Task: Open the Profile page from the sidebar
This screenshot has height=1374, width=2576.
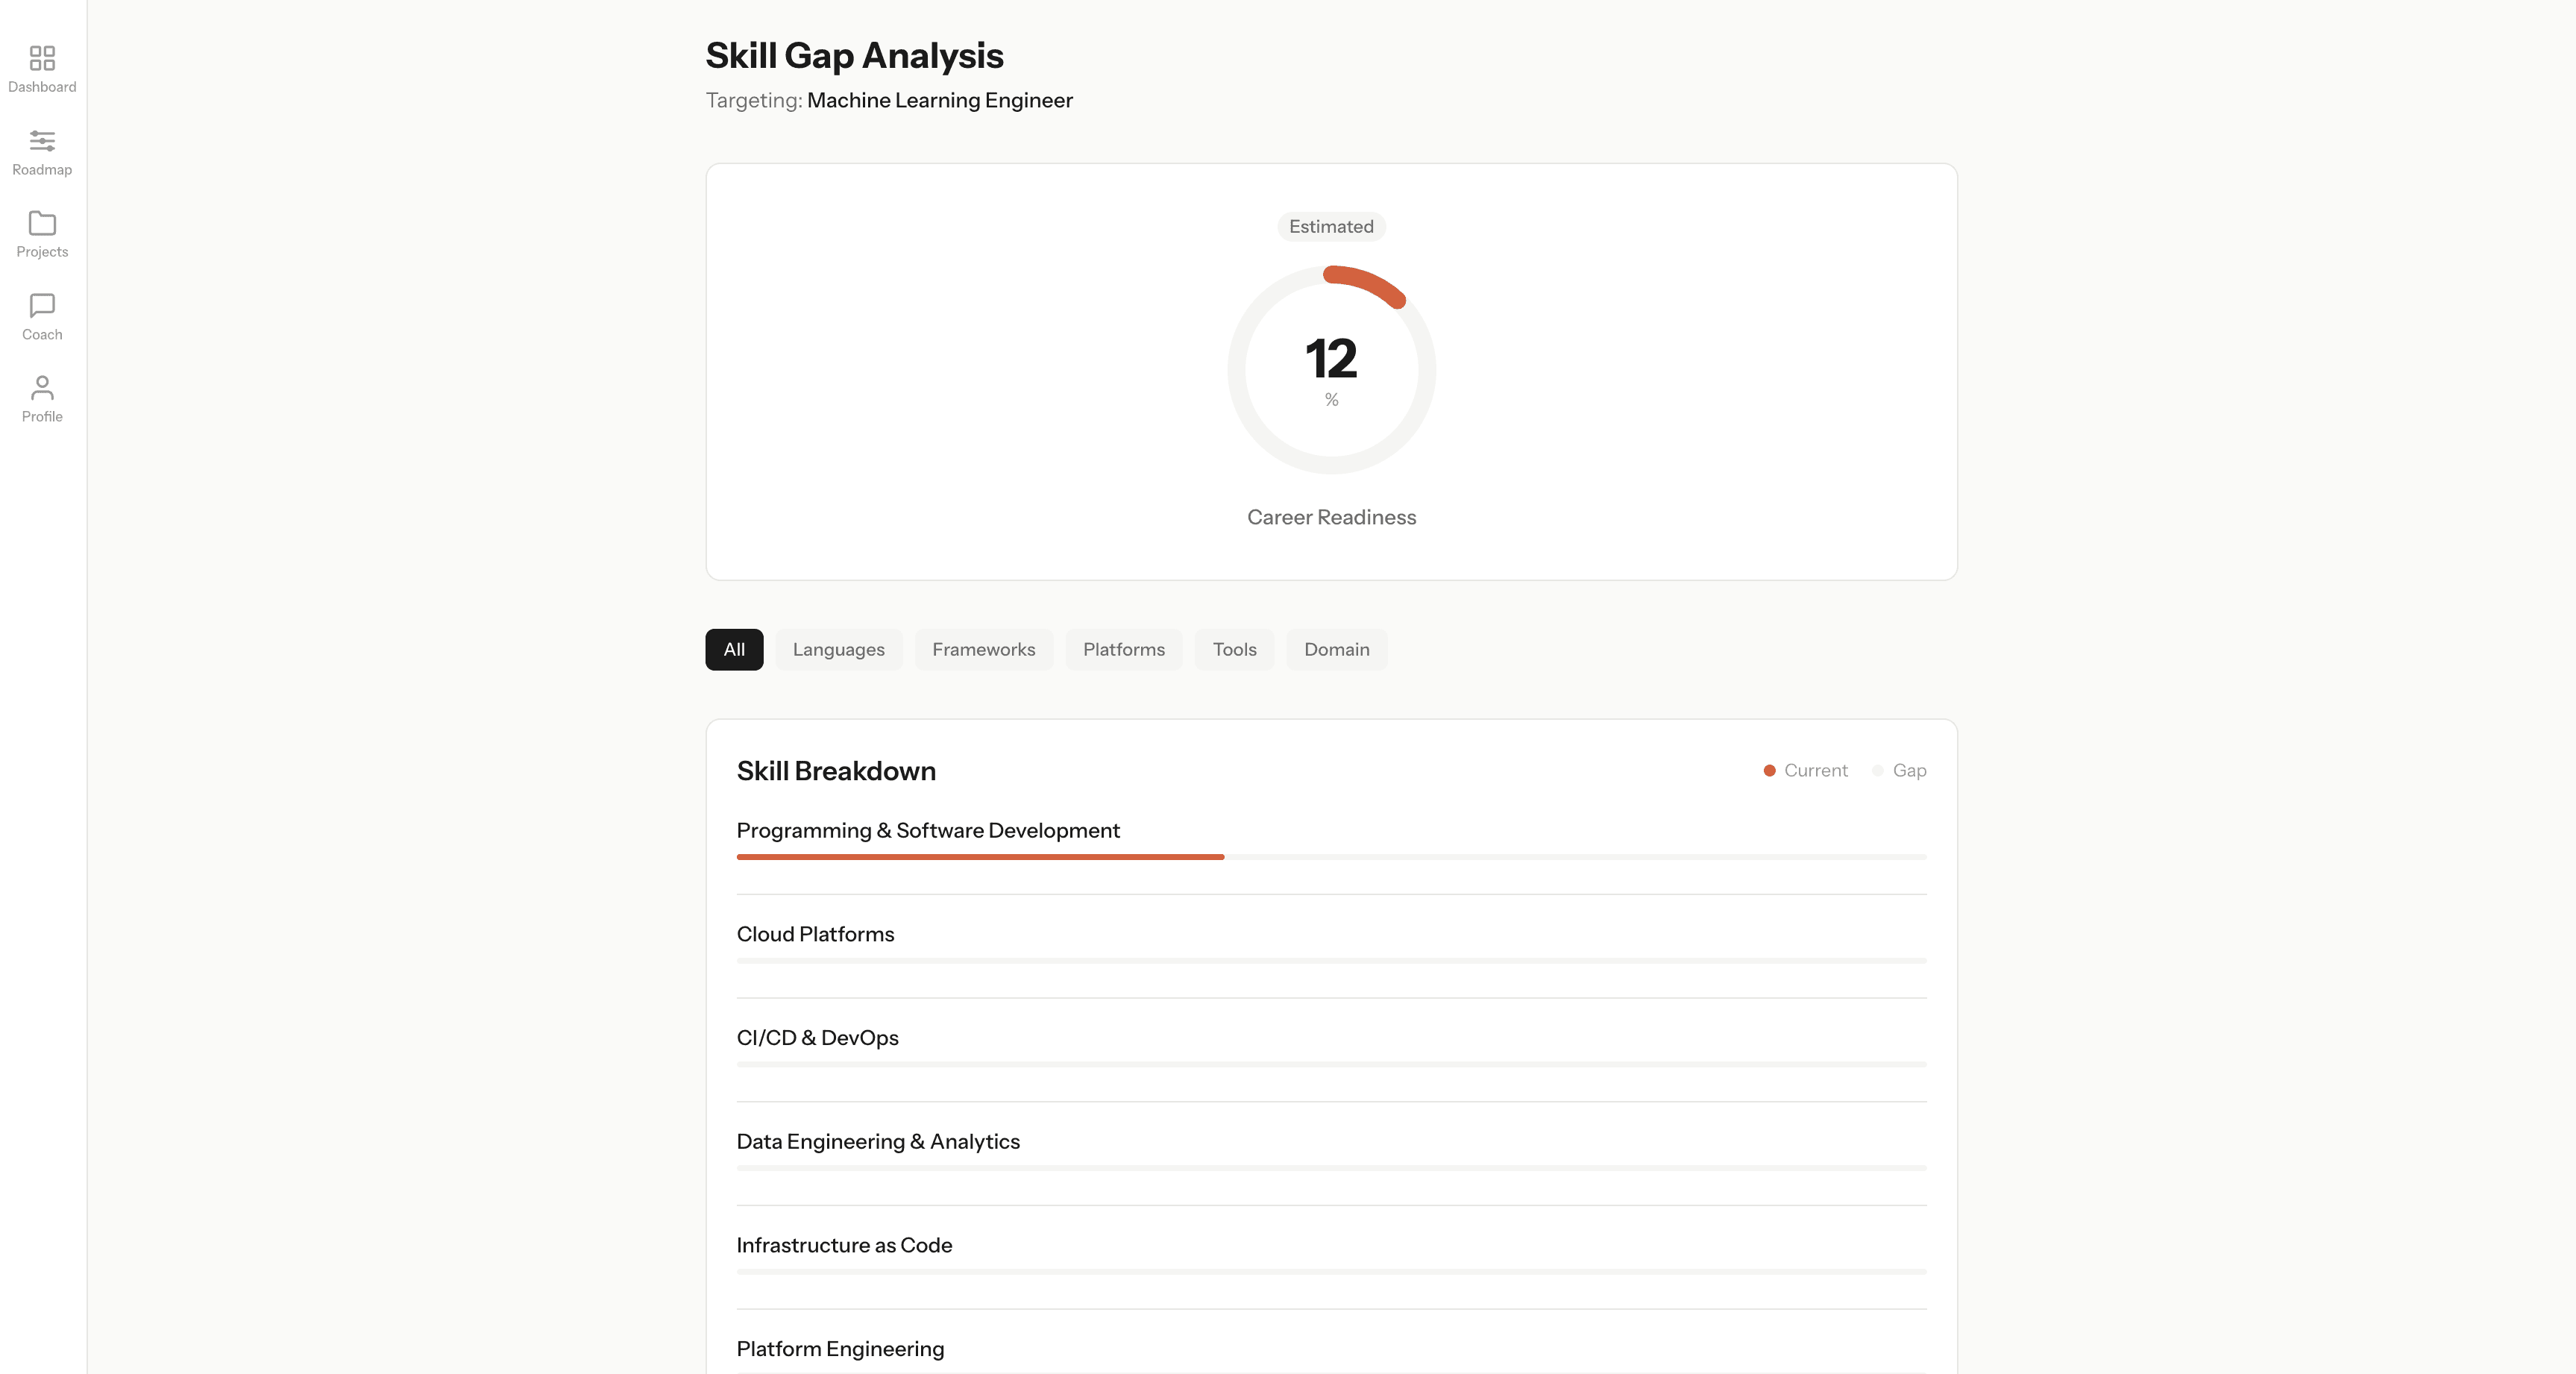Action: pyautogui.click(x=41, y=398)
